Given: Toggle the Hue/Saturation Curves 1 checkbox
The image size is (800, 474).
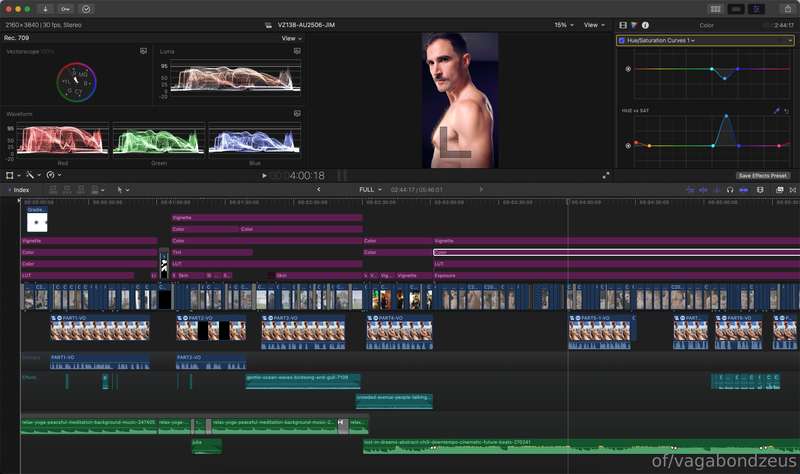Looking at the screenshot, I should point(621,40).
